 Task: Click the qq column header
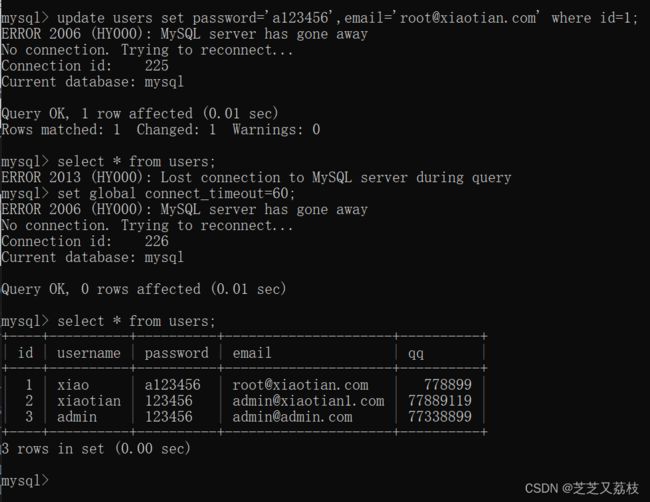click(x=416, y=354)
